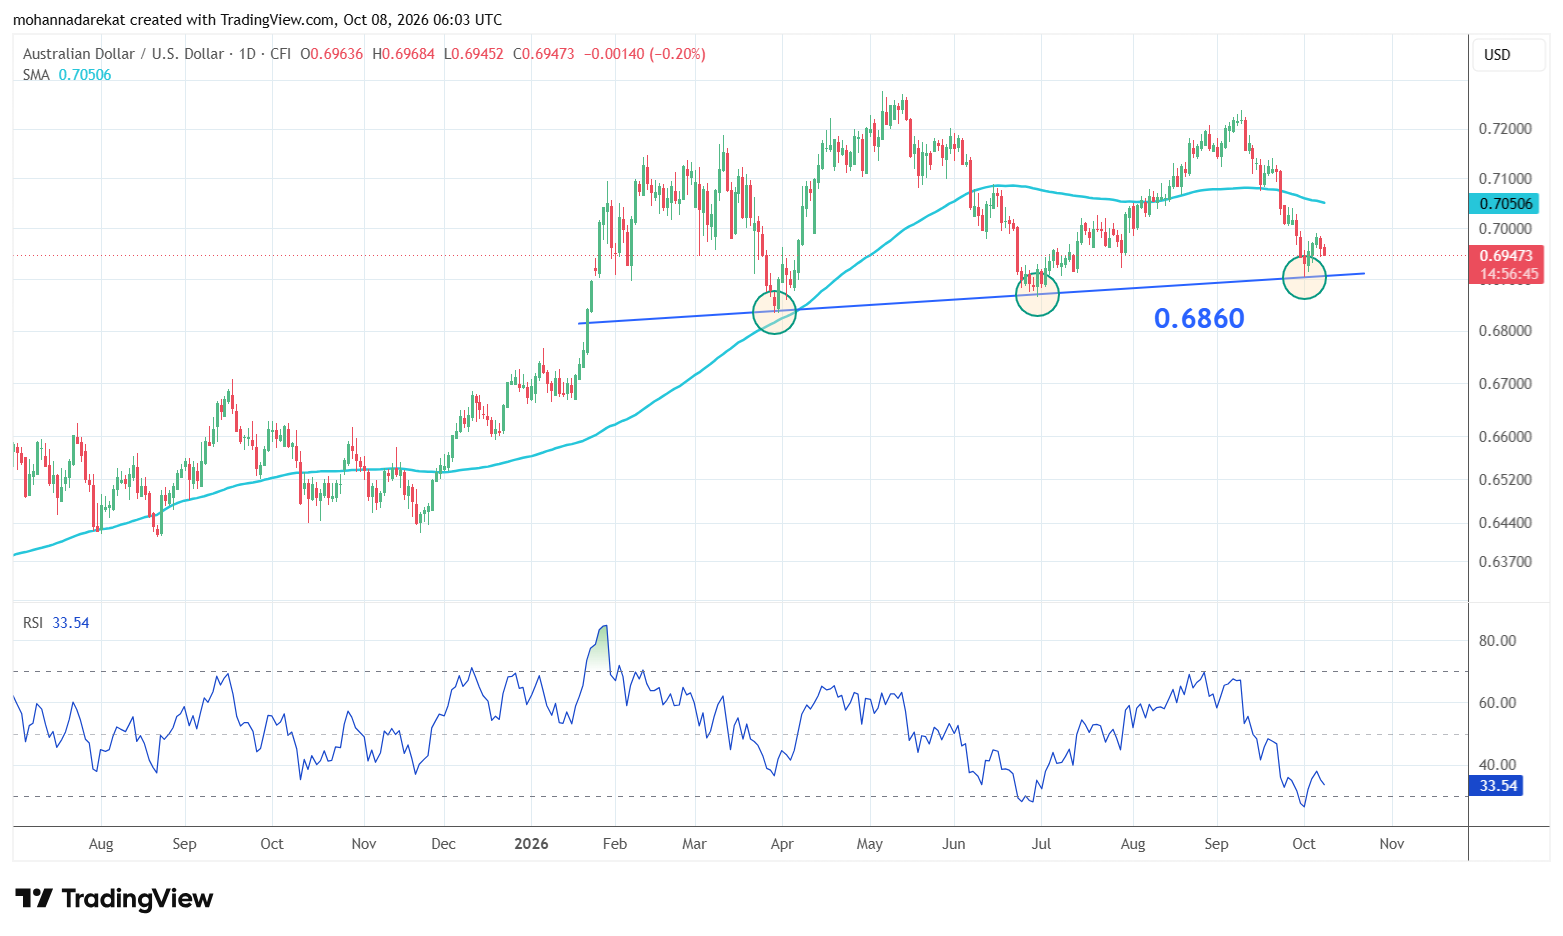Click the Jul label on the time axis
This screenshot has width=1563, height=936.
(x=1041, y=844)
